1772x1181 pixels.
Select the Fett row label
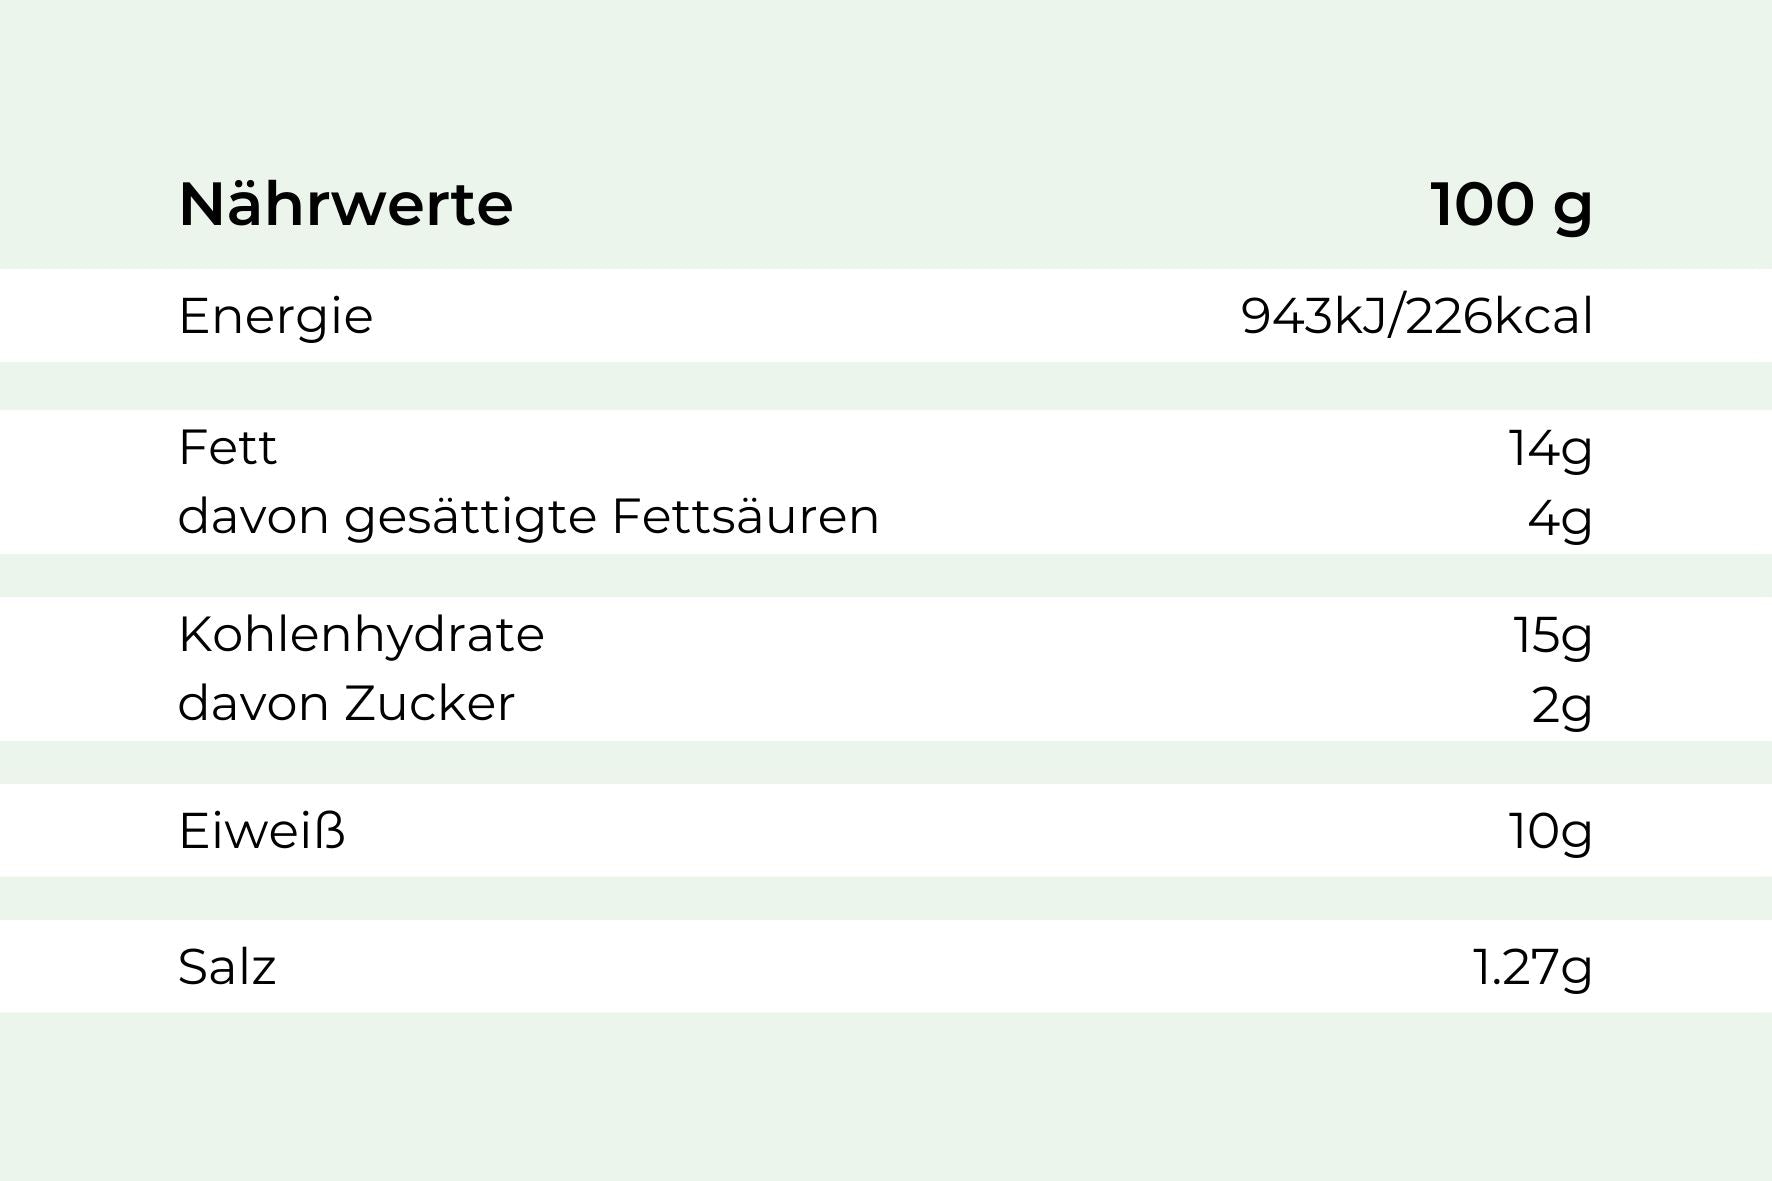tap(227, 447)
